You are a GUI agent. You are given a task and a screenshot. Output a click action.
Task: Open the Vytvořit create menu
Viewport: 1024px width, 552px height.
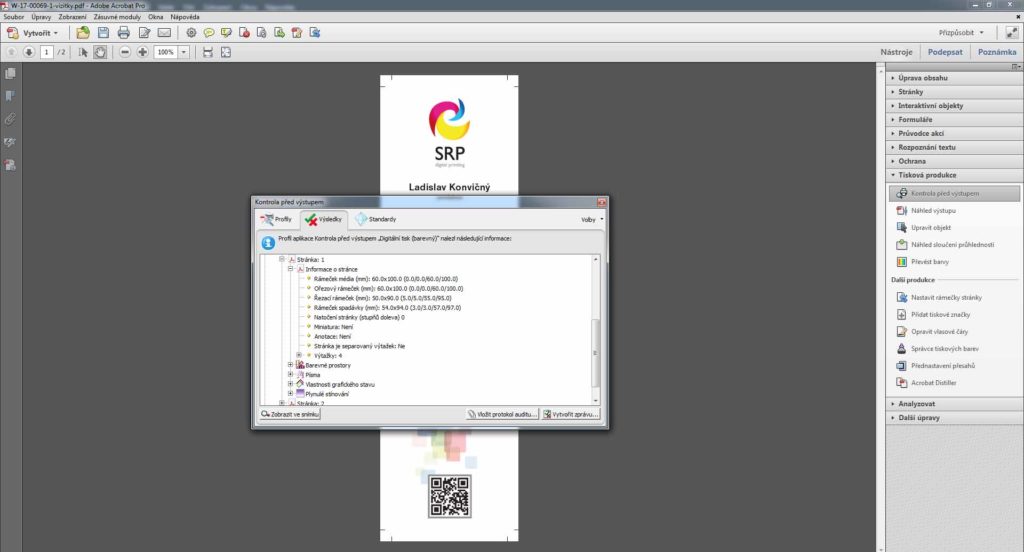[32, 33]
